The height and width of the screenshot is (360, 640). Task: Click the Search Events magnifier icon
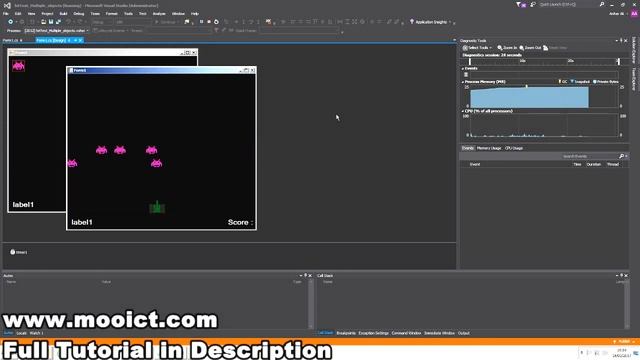point(621,156)
